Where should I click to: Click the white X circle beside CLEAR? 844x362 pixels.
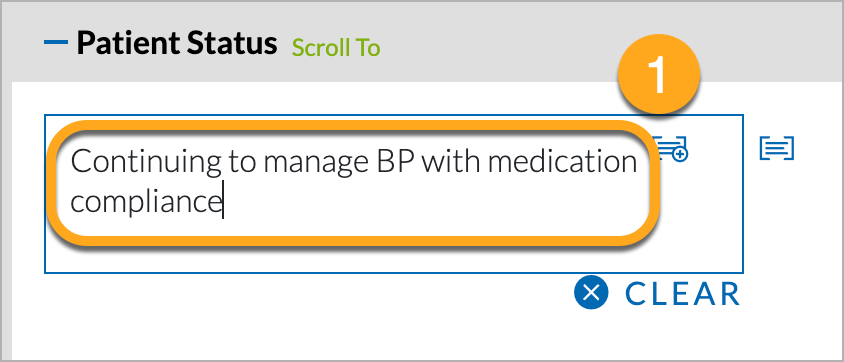click(591, 293)
